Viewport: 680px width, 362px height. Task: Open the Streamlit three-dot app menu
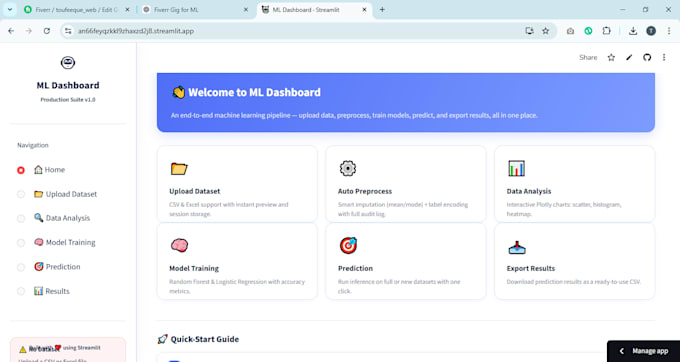(x=664, y=57)
